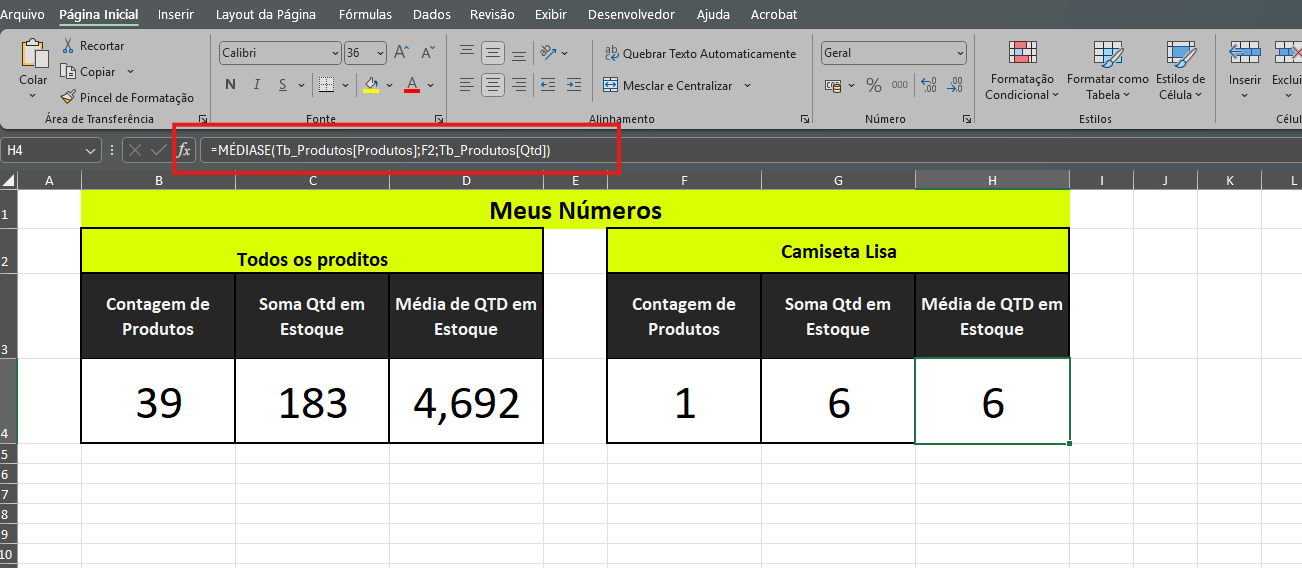The height and width of the screenshot is (568, 1302).
Task: Open the Formatar como Tabela menu
Action: (x=1108, y=70)
